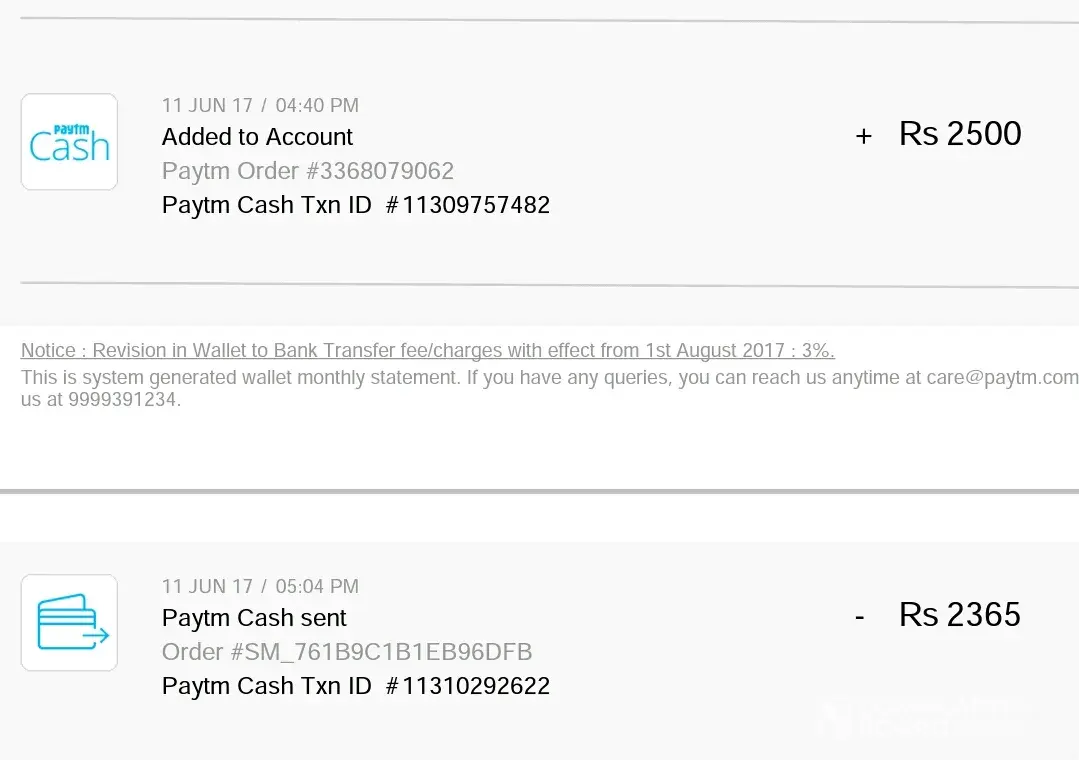
Task: Click Order #SM_761B9C1B1EB96DFB
Action: coord(347,652)
